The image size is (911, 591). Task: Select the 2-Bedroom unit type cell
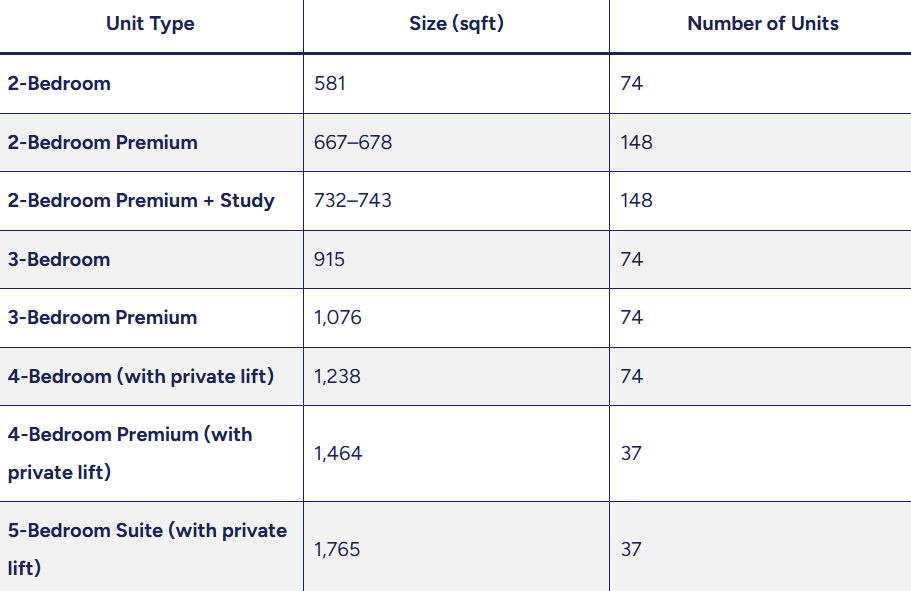(59, 83)
